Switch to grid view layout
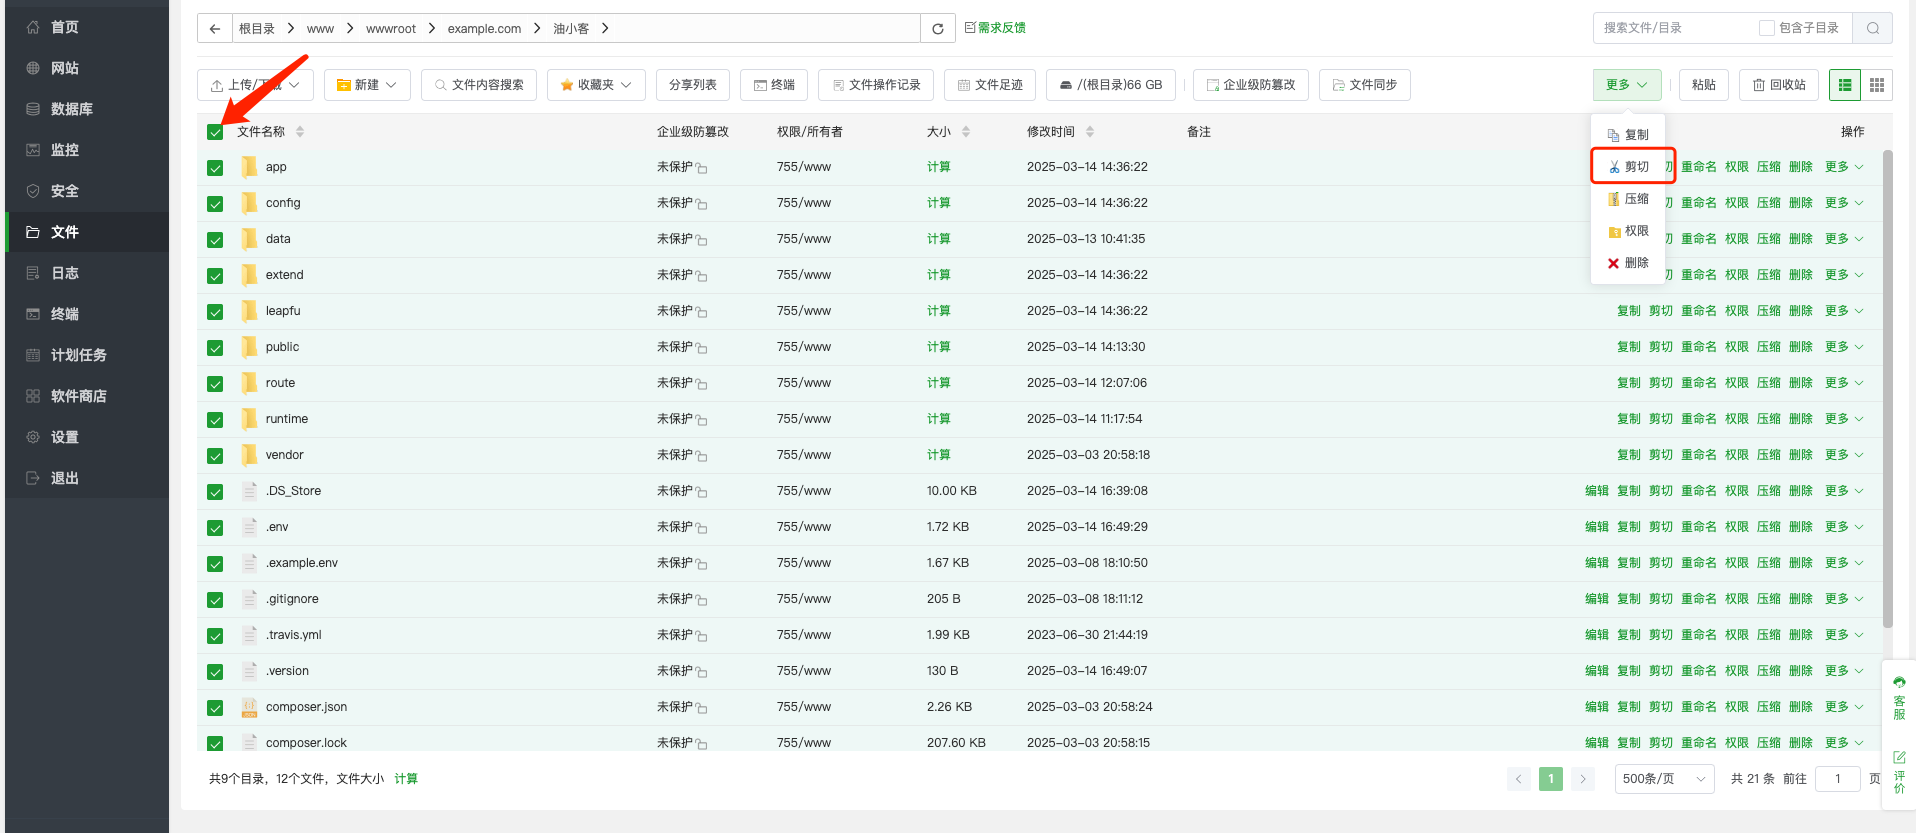1916x833 pixels. pyautogui.click(x=1877, y=85)
